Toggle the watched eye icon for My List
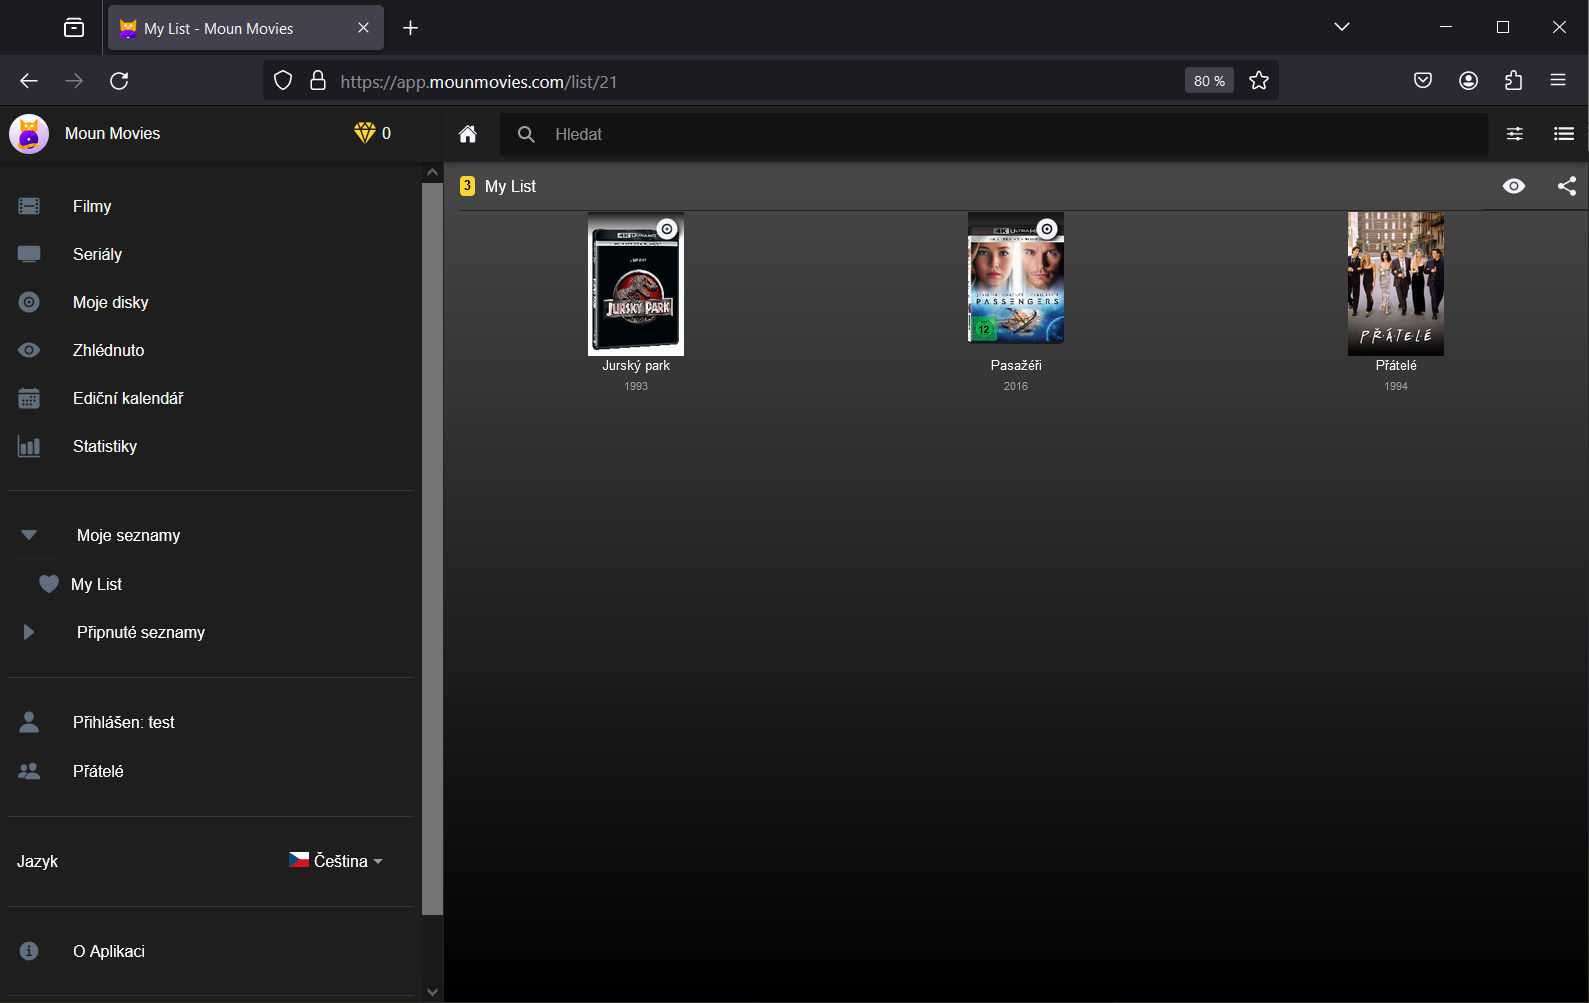Image resolution: width=1589 pixels, height=1003 pixels. point(1513,186)
